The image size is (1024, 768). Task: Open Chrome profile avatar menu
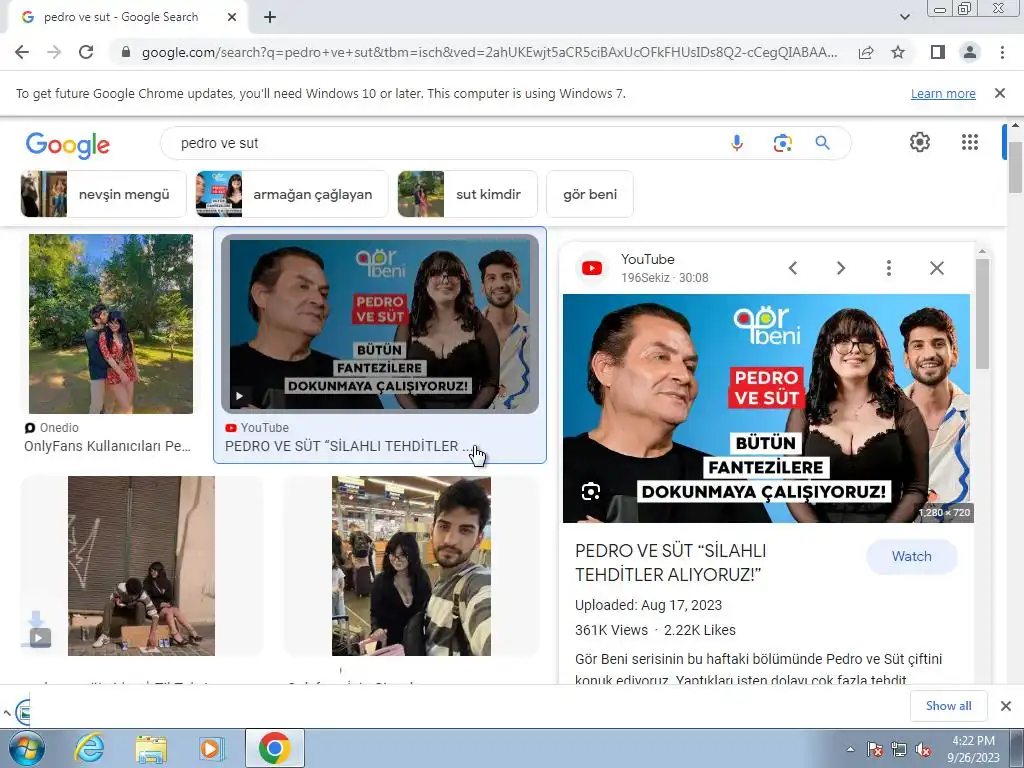point(970,52)
